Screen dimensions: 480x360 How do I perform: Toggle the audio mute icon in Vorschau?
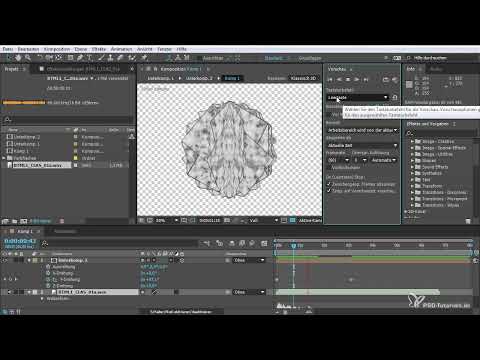point(395,80)
